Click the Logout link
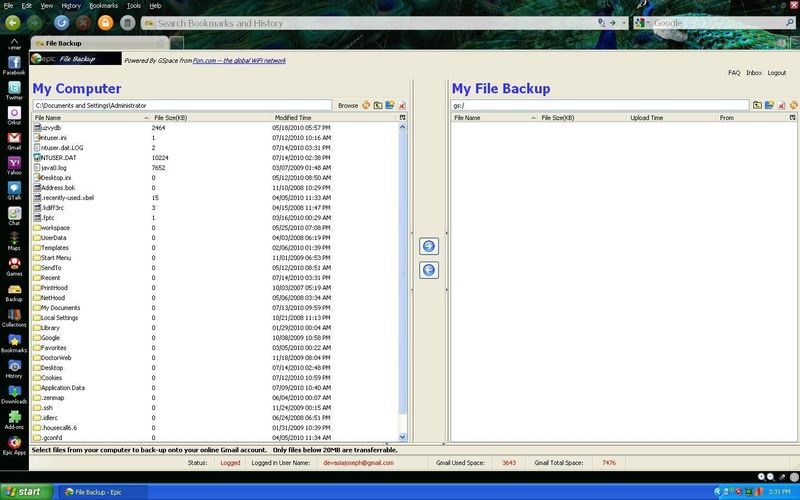Viewport: 800px width, 500px height. click(x=777, y=73)
